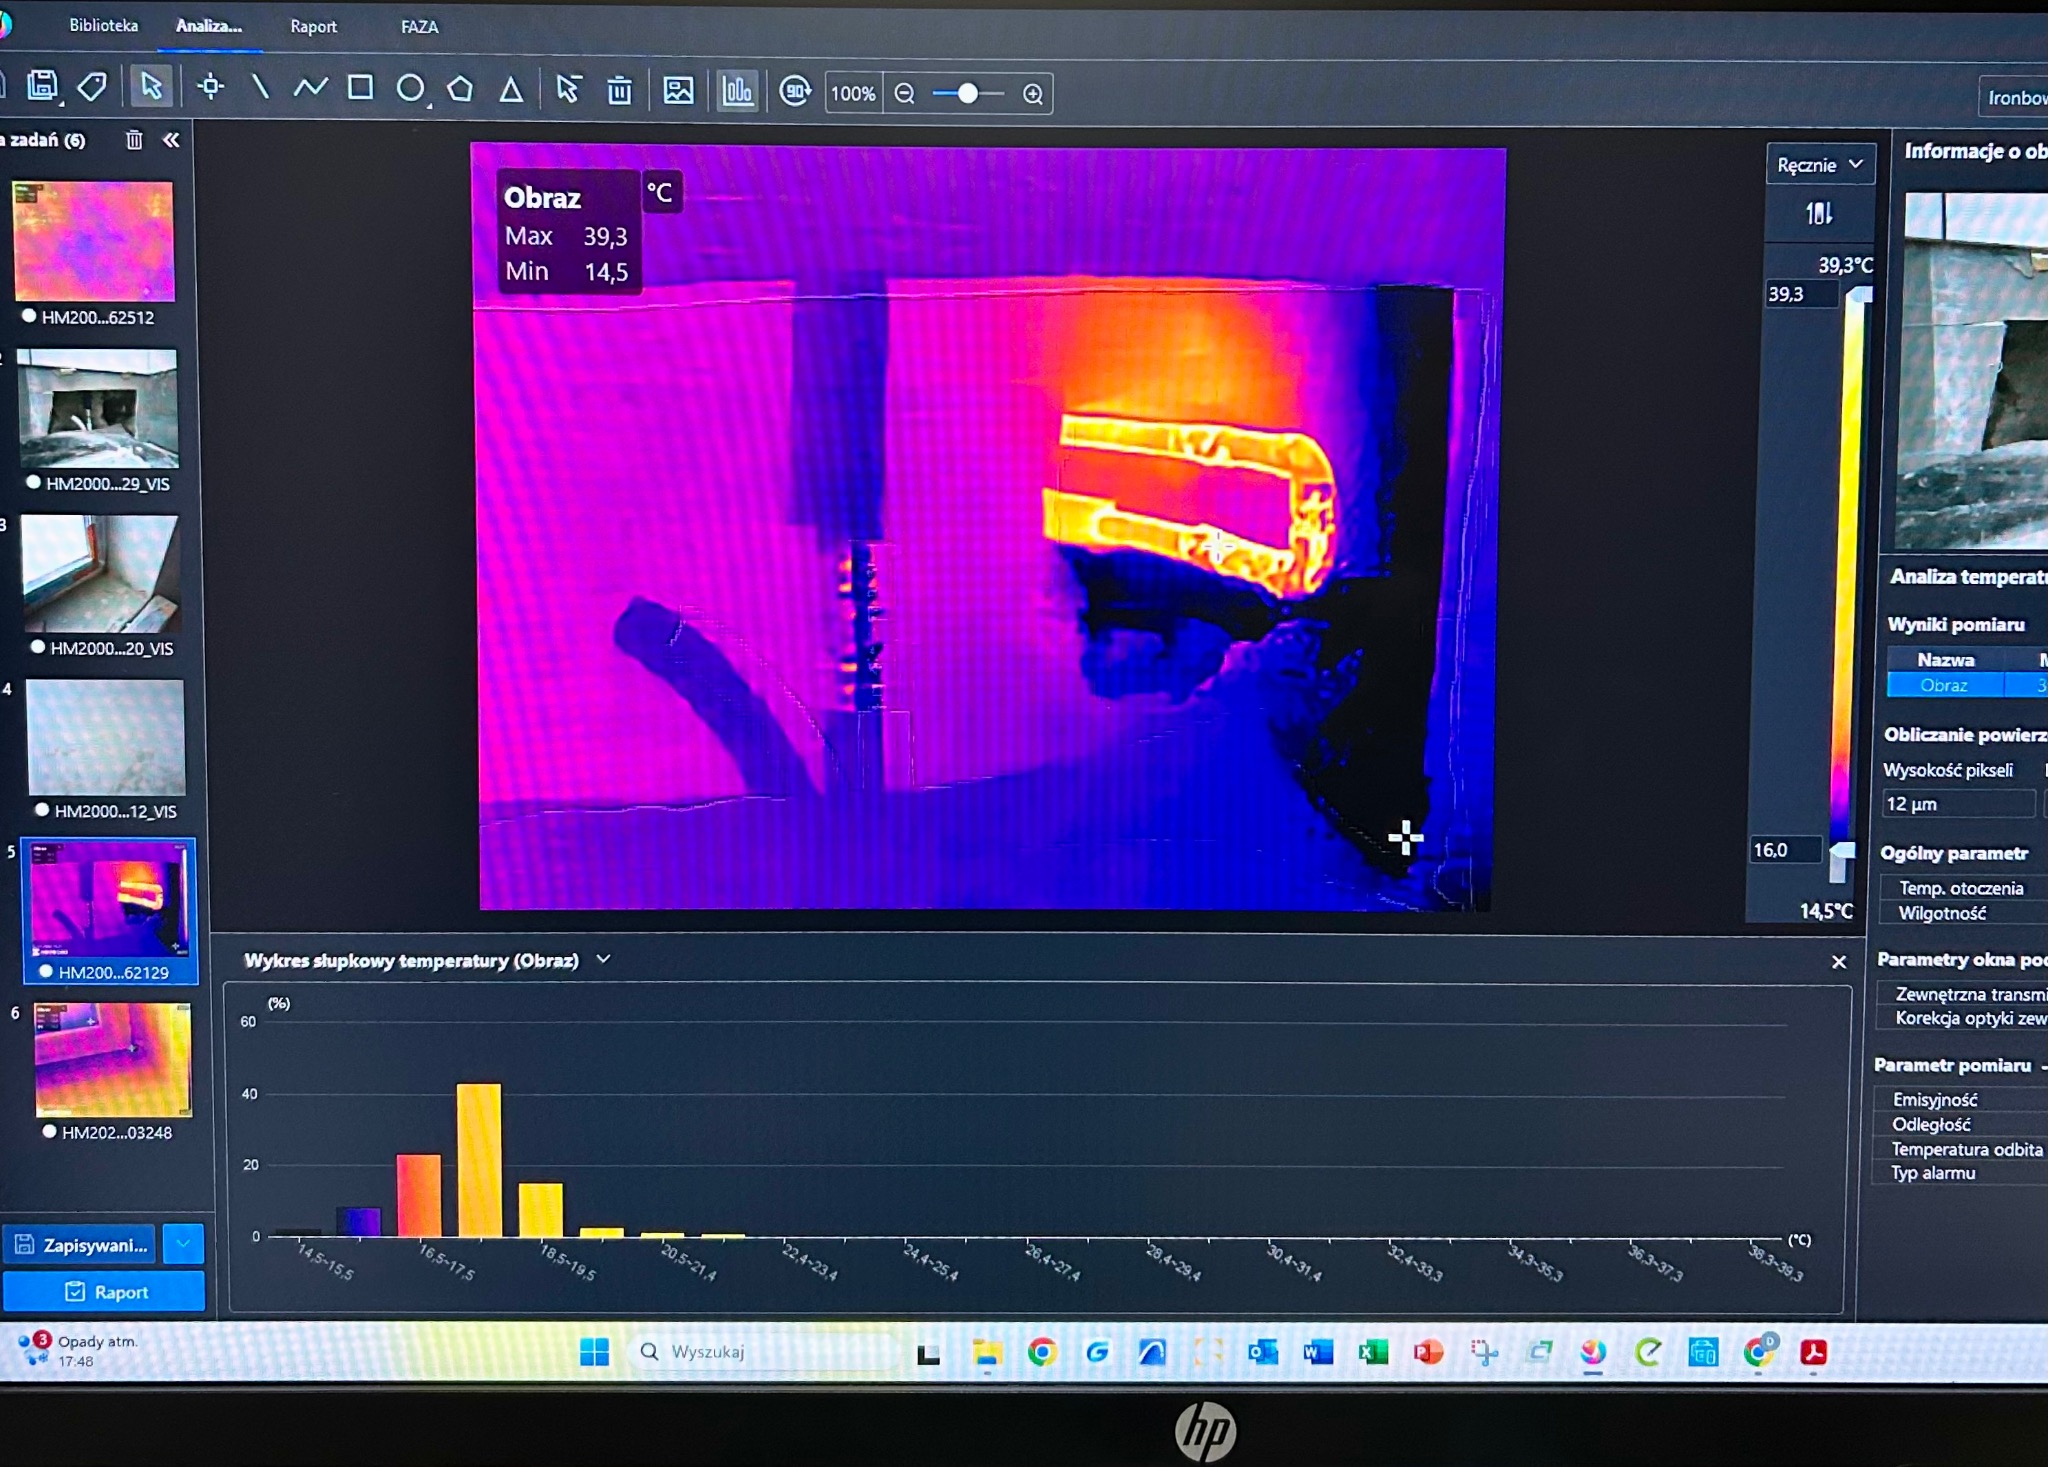Open the Biblioteka tab

pos(103,26)
